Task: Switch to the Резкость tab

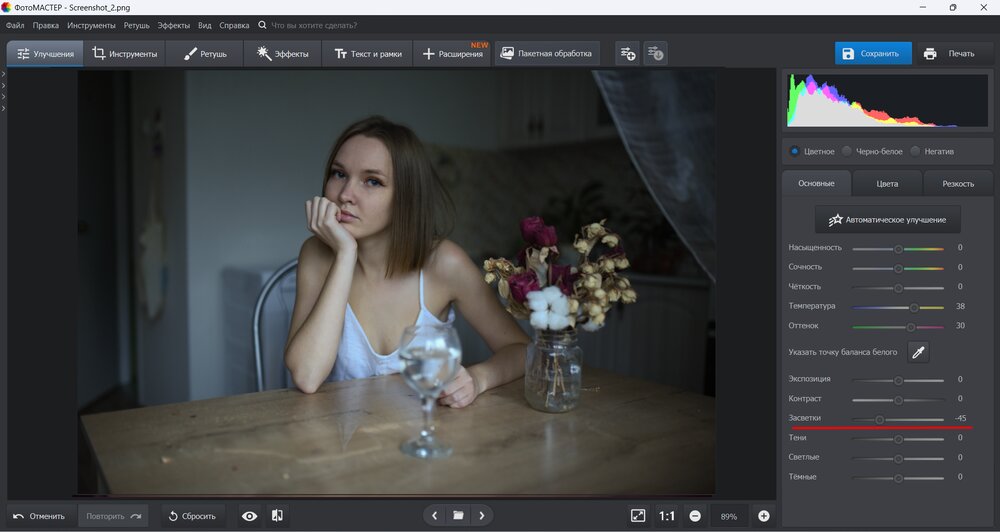Action: (958, 184)
